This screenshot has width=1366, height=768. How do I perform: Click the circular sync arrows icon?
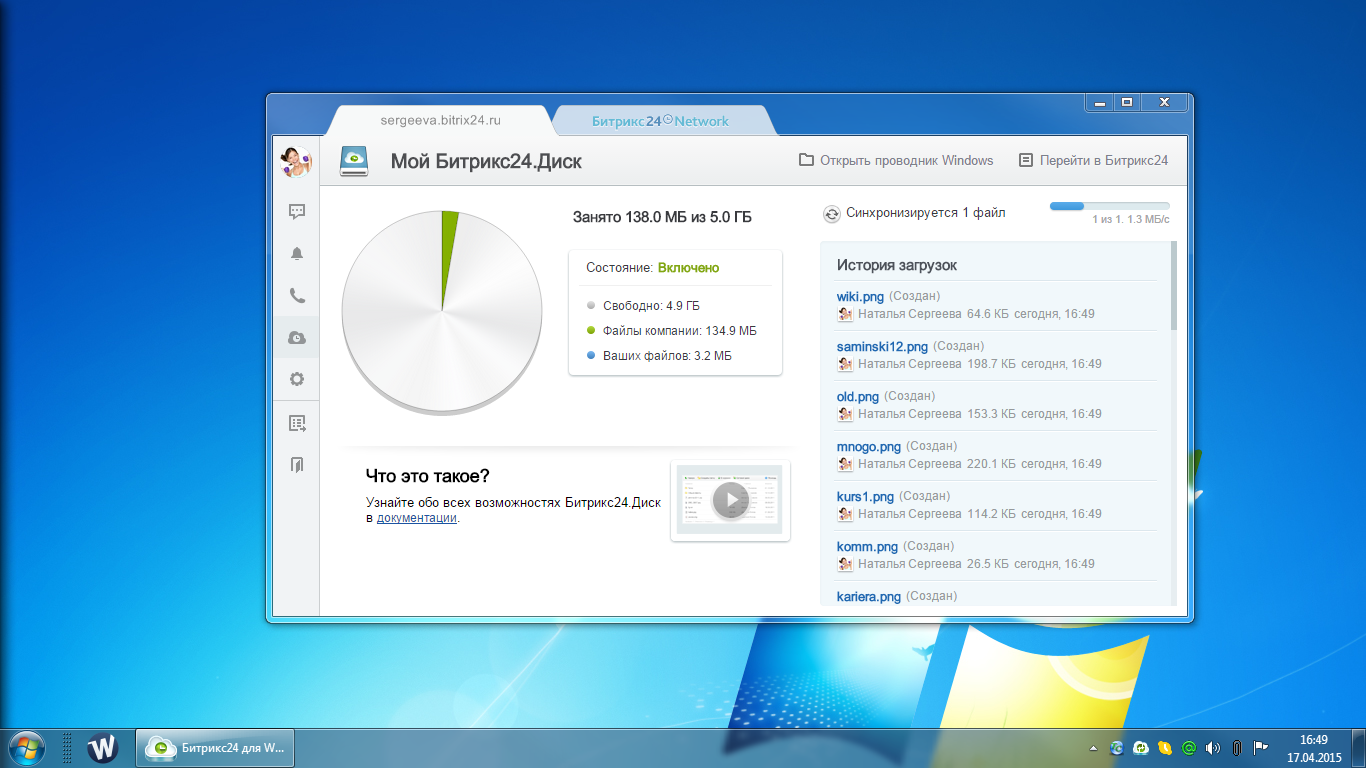click(831, 214)
